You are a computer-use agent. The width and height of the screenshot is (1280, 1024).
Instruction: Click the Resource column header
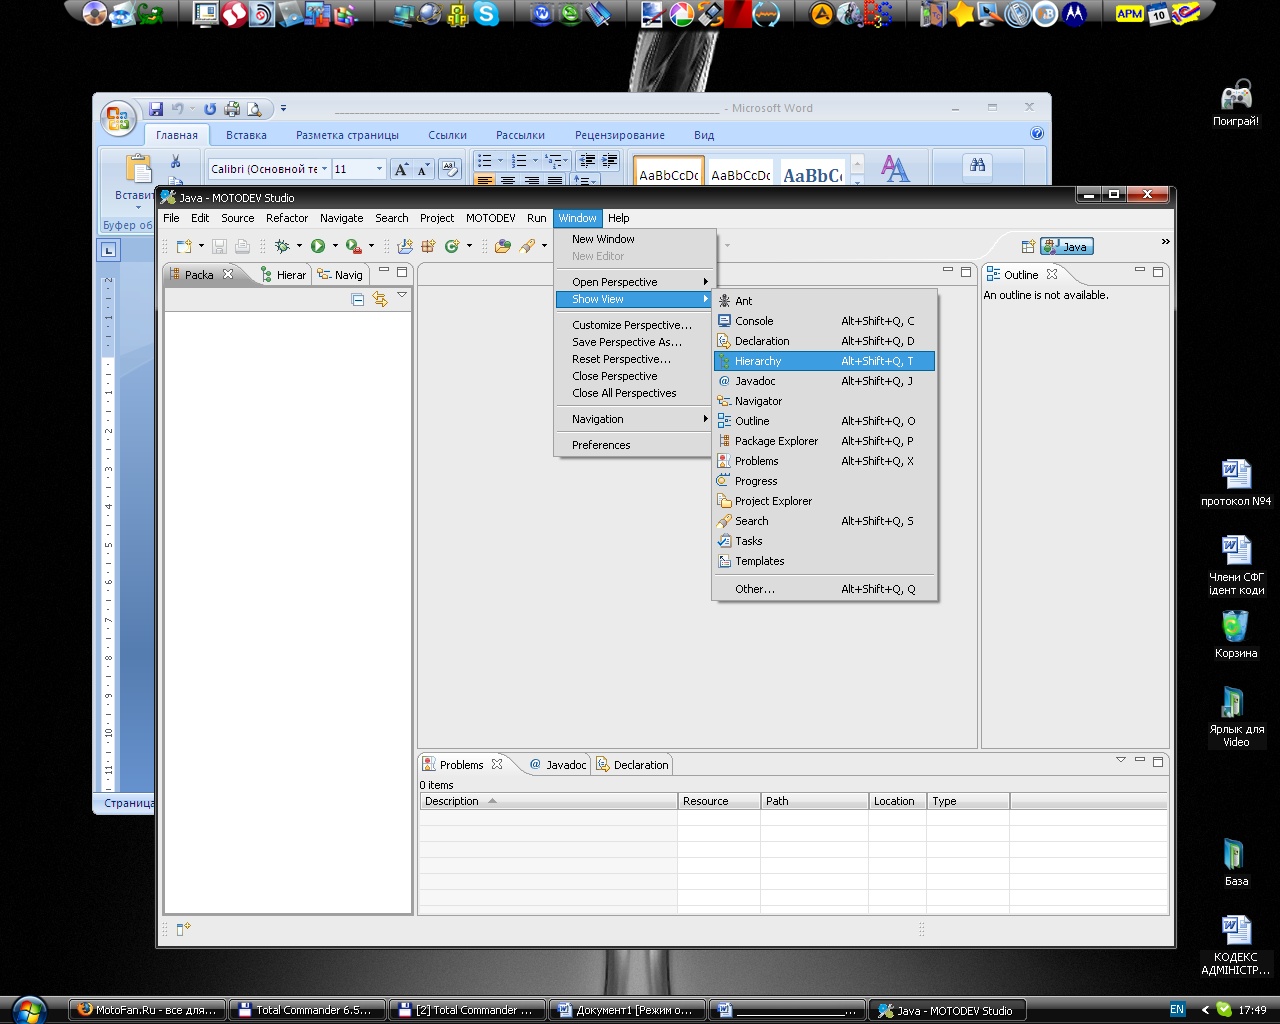tap(719, 801)
